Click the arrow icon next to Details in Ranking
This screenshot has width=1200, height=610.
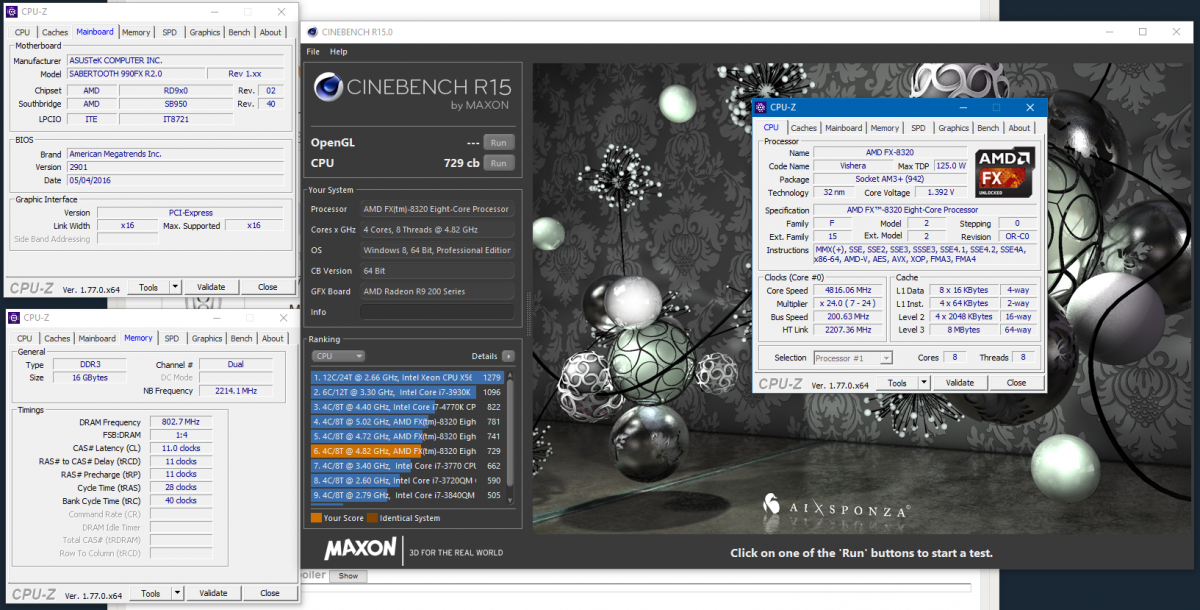coord(508,356)
